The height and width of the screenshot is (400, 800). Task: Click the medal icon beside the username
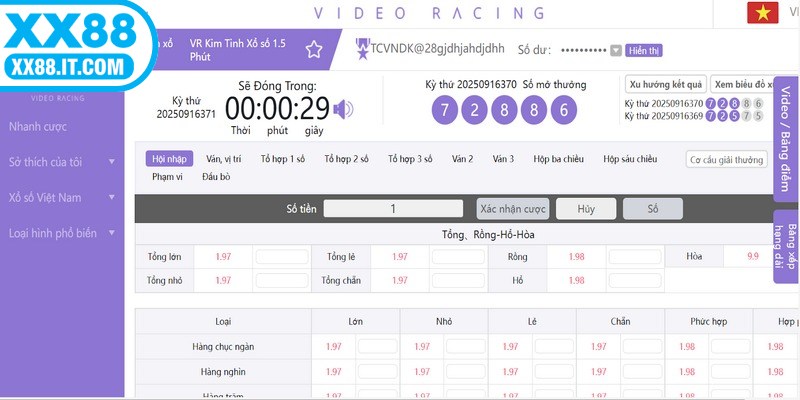coord(363,47)
